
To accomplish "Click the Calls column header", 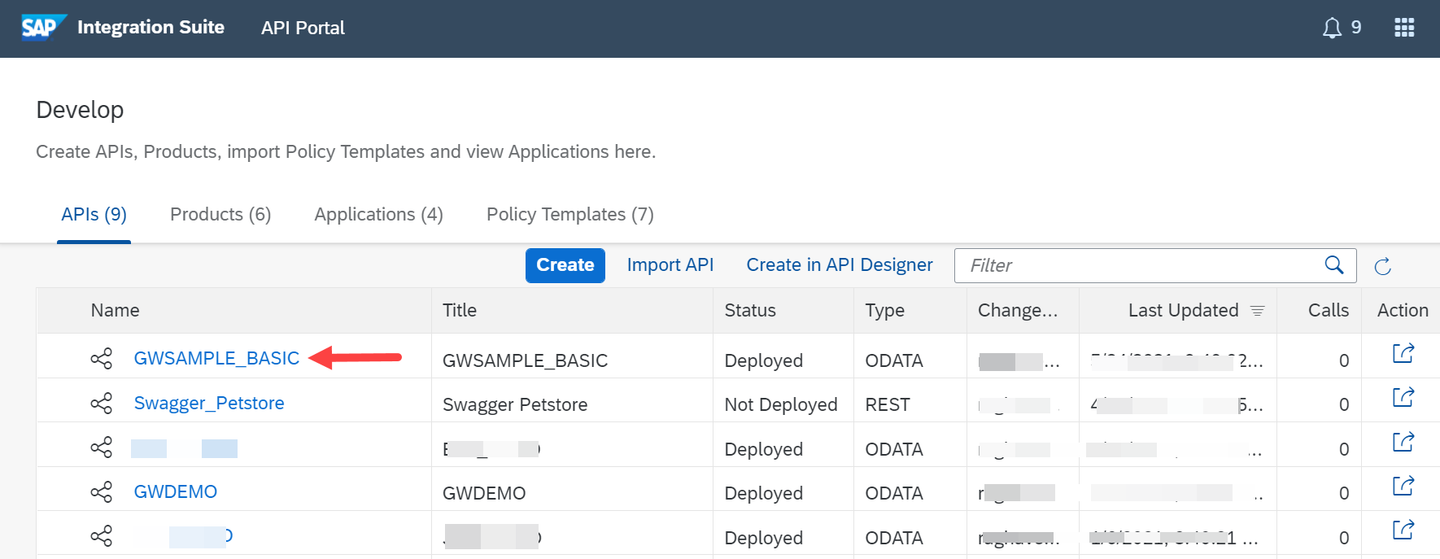I will tap(1328, 310).
